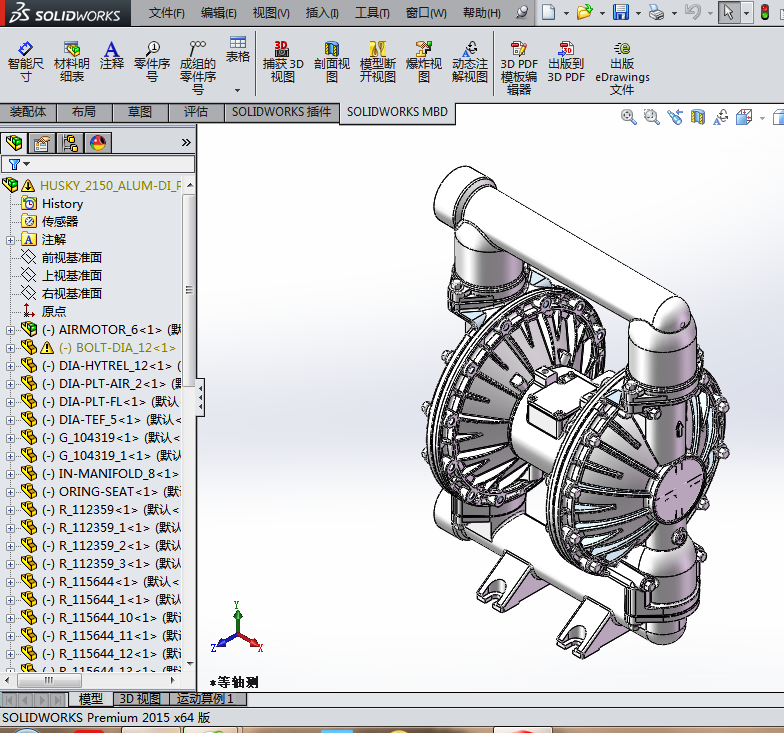Open the Tables (表格) dropdown arrow
The image size is (784, 733).
pyautogui.click(x=238, y=90)
